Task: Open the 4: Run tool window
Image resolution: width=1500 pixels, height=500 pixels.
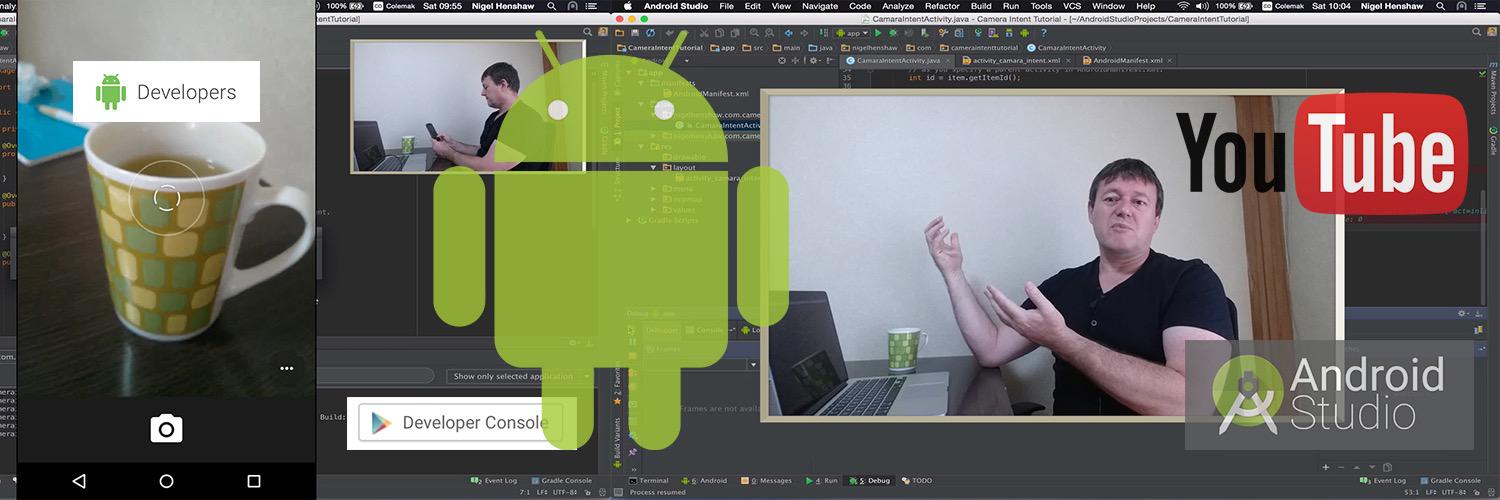Action: point(821,480)
